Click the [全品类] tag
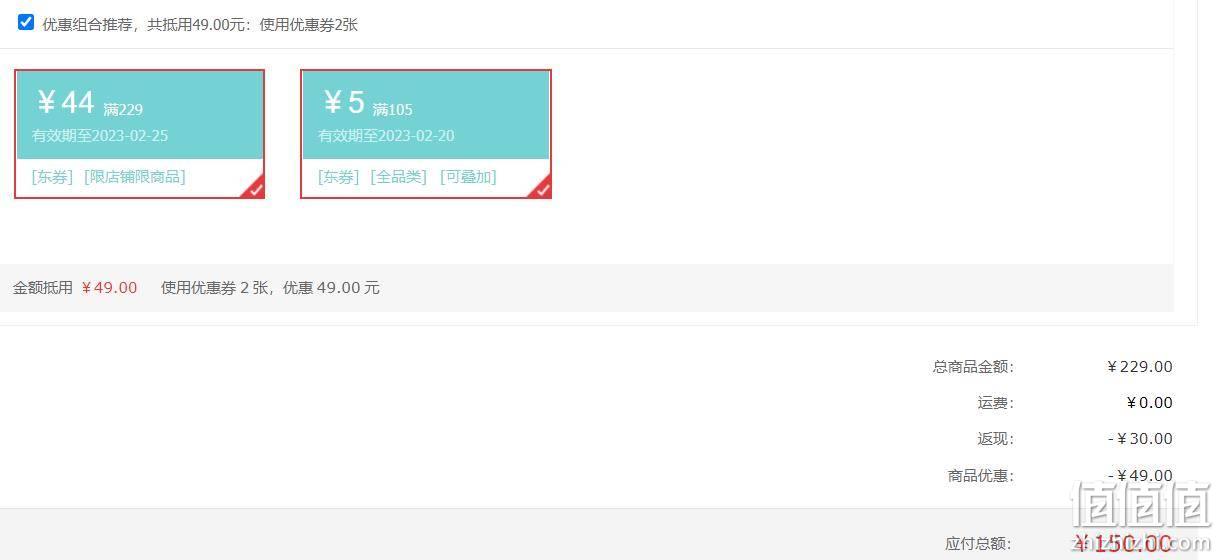 [x=398, y=177]
